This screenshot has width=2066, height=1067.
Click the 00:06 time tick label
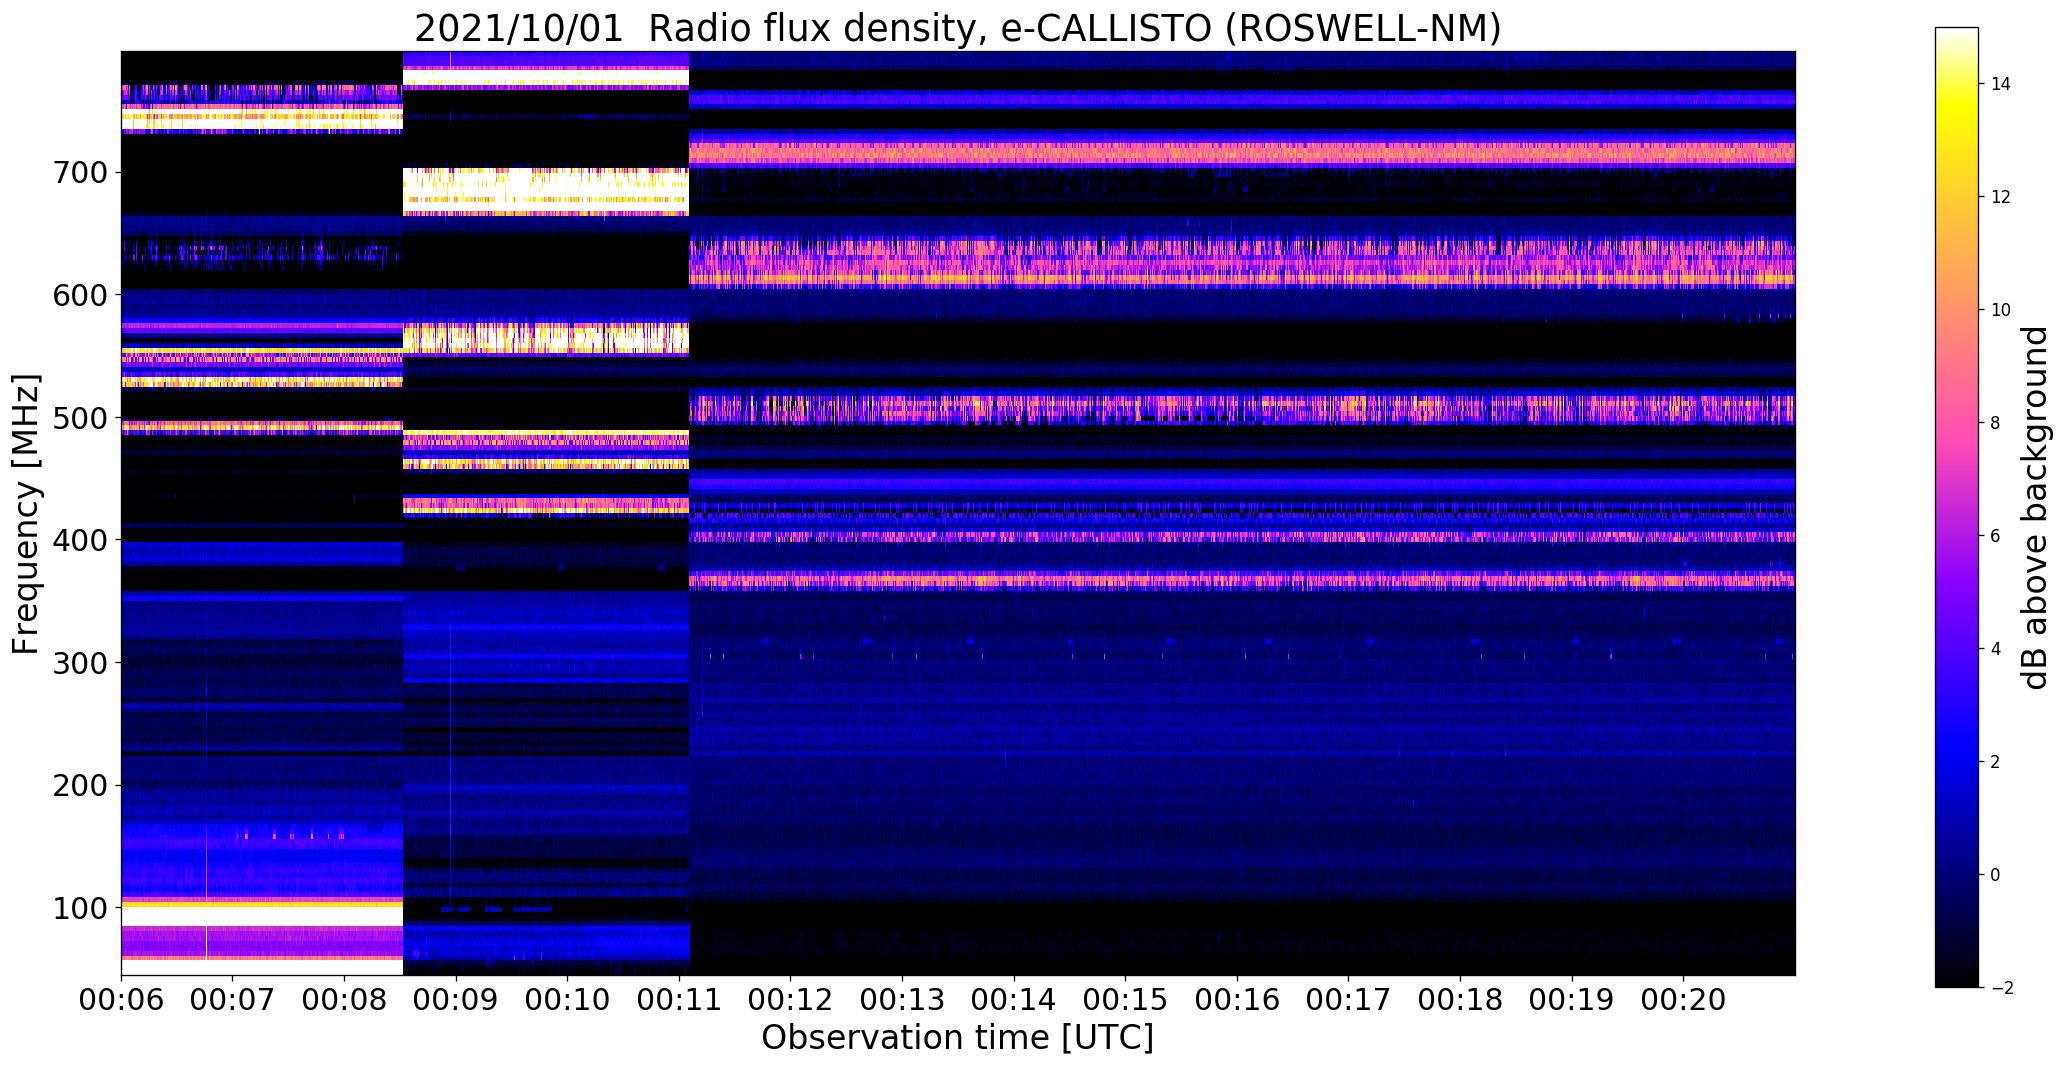coord(121,1000)
